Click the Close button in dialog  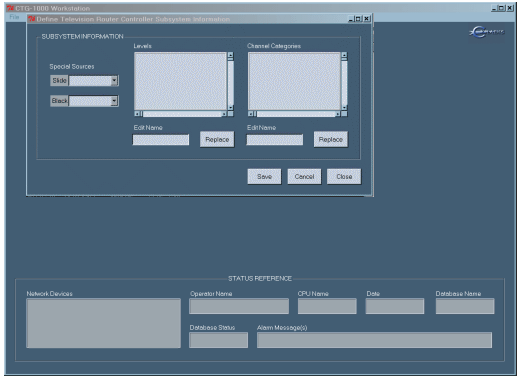[344, 177]
